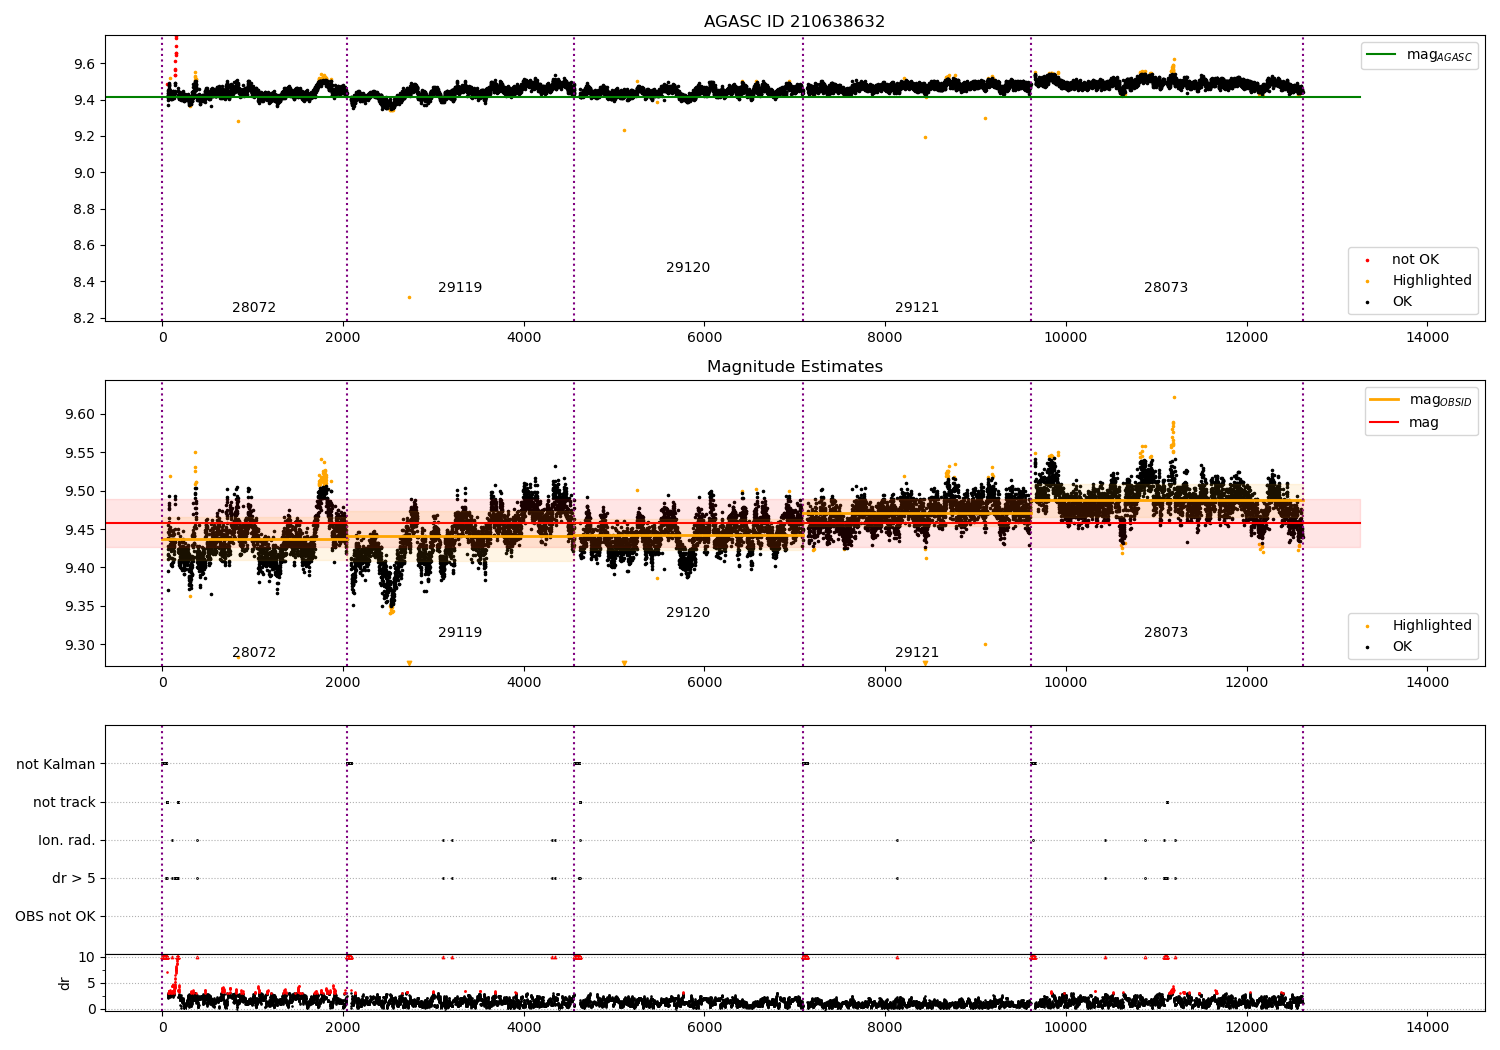Click the "Magnitude Estimates" plot title
The height and width of the screenshot is (1050, 1500).
(x=794, y=366)
